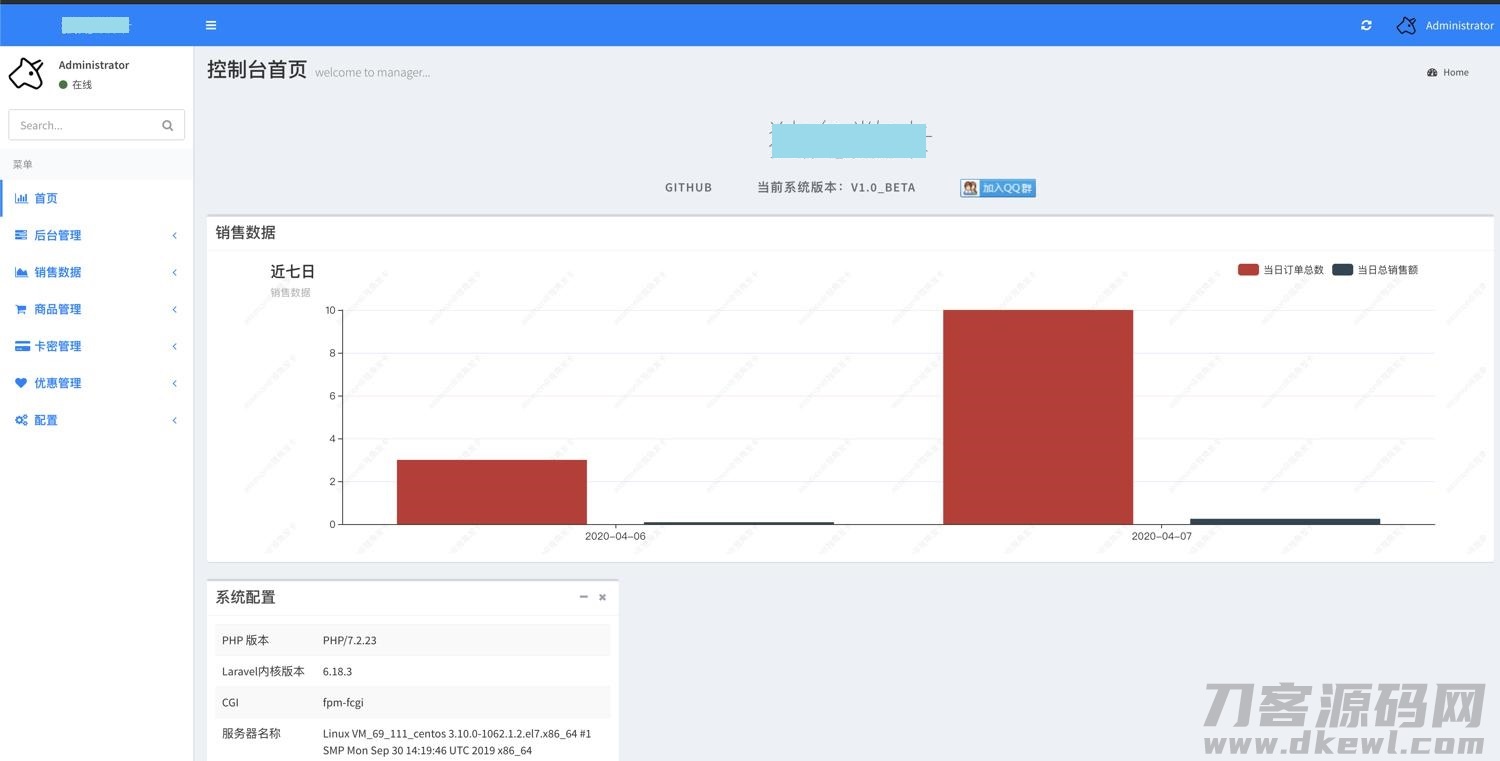1500x761 pixels.
Task: Toggle 当日总销售额 legend series
Action: [1375, 270]
